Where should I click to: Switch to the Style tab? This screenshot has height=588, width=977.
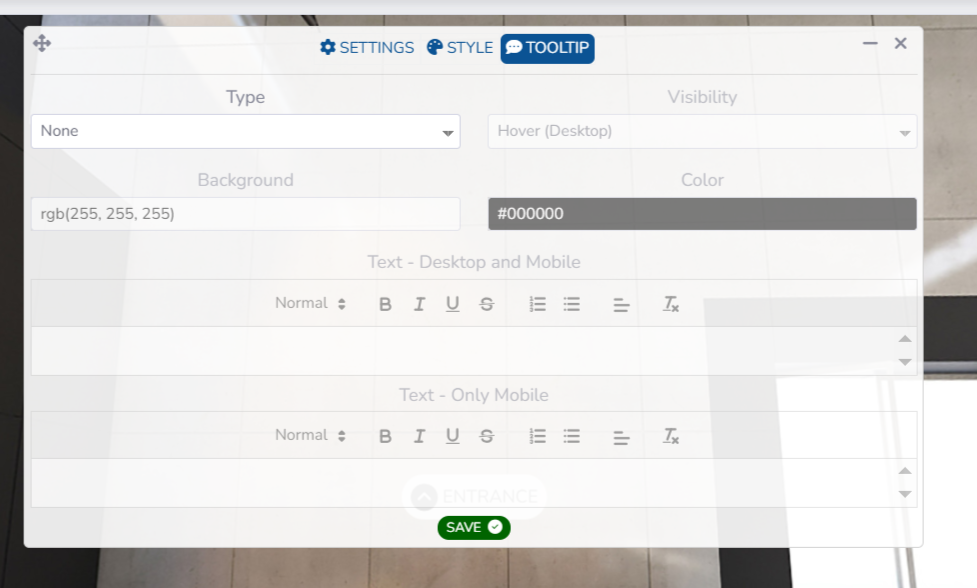coord(460,48)
